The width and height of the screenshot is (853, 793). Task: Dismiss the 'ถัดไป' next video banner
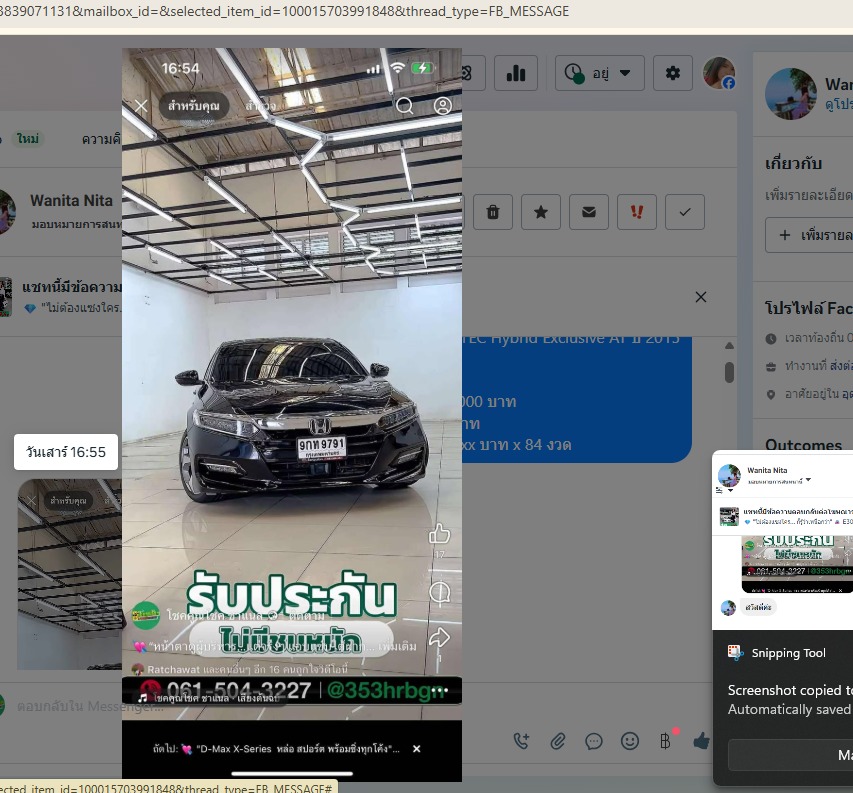click(x=417, y=748)
